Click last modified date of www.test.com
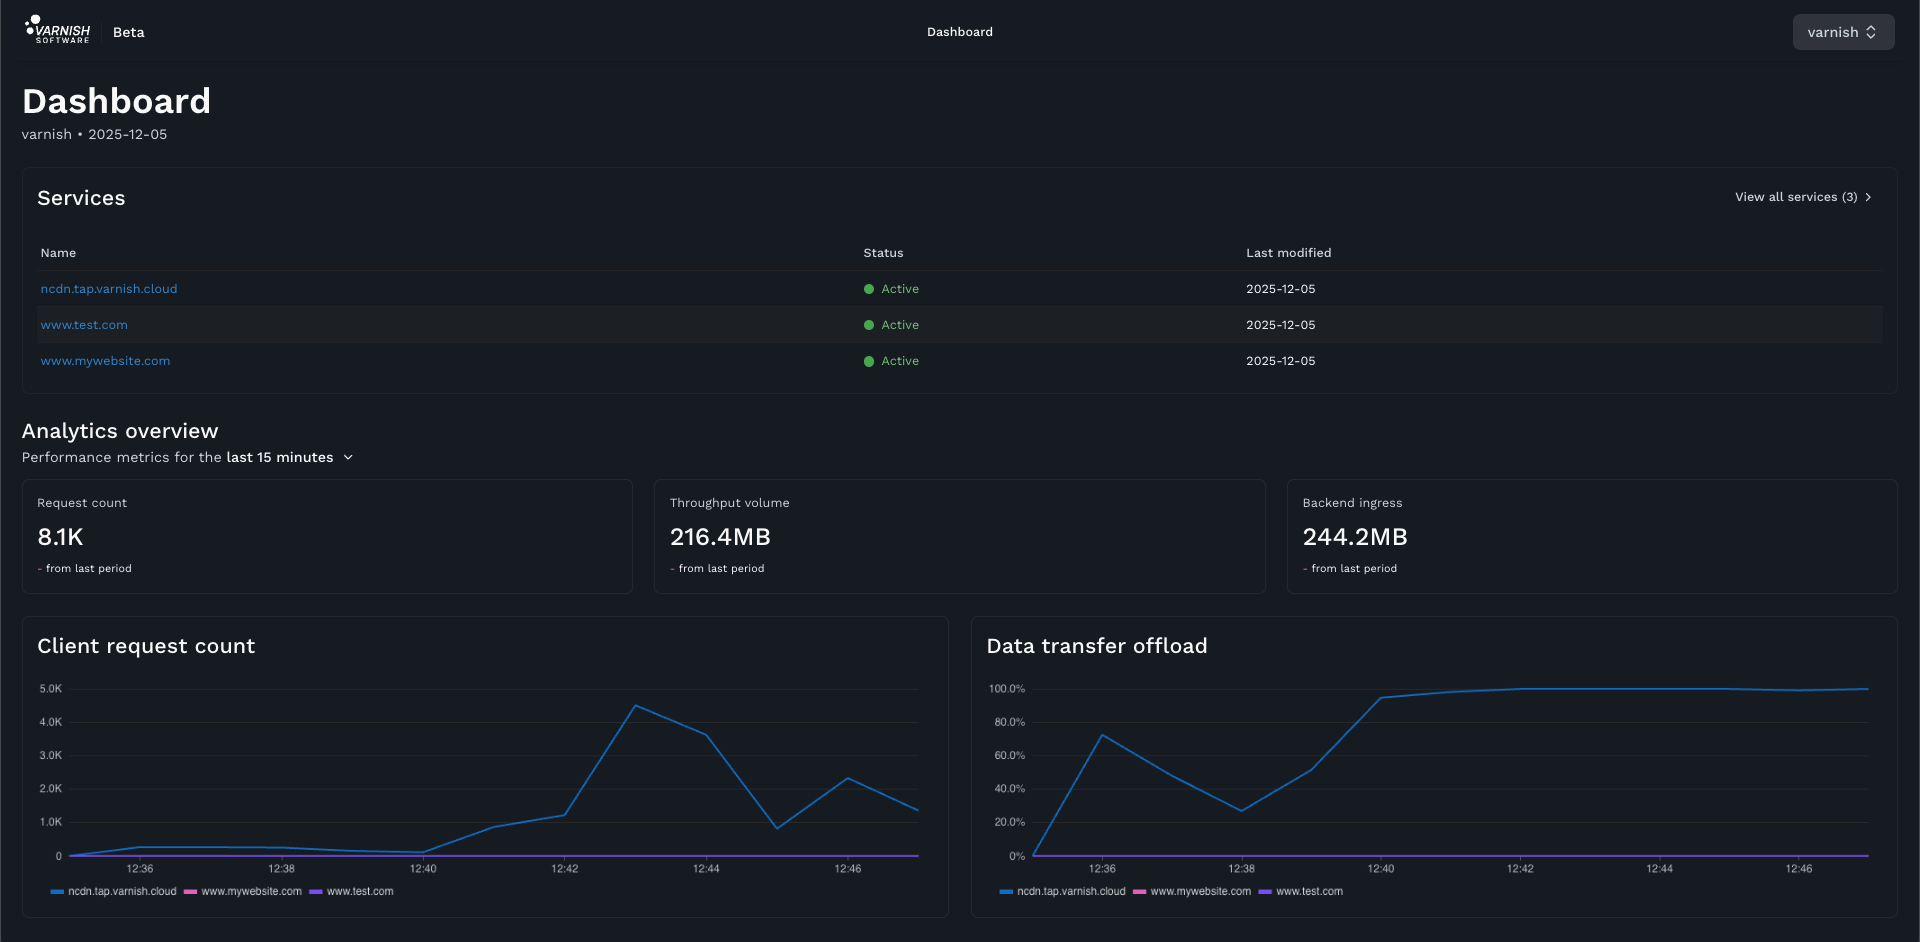The width and height of the screenshot is (1920, 942). point(1281,325)
